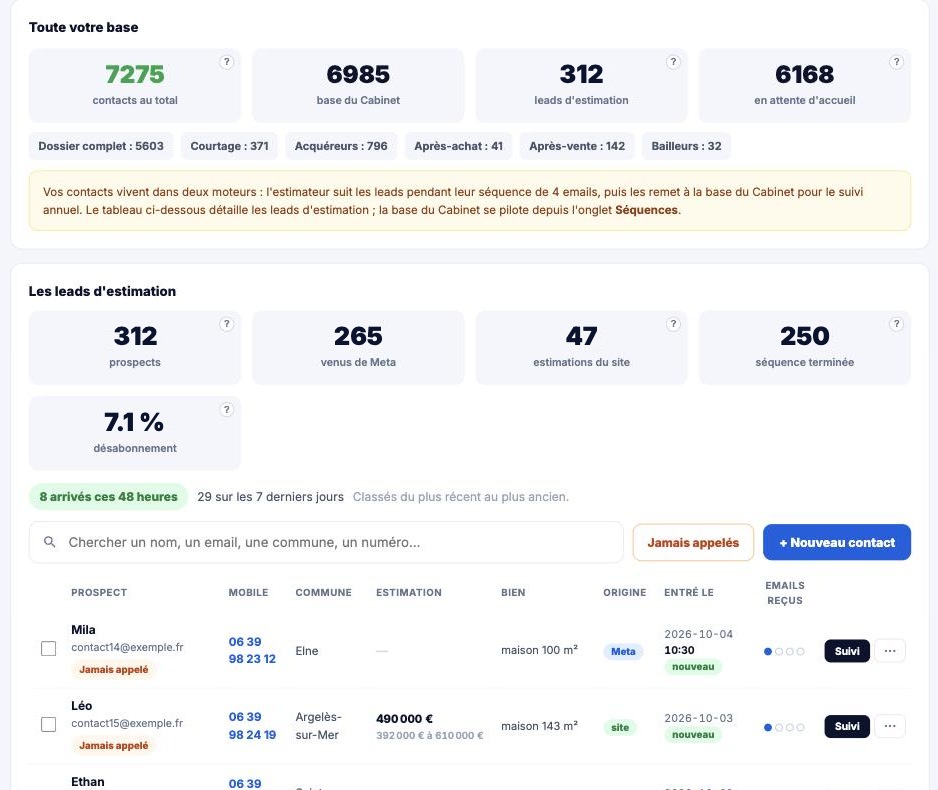The height and width of the screenshot is (790, 938).
Task: Click the Elne commune cell
Action: [x=307, y=651]
